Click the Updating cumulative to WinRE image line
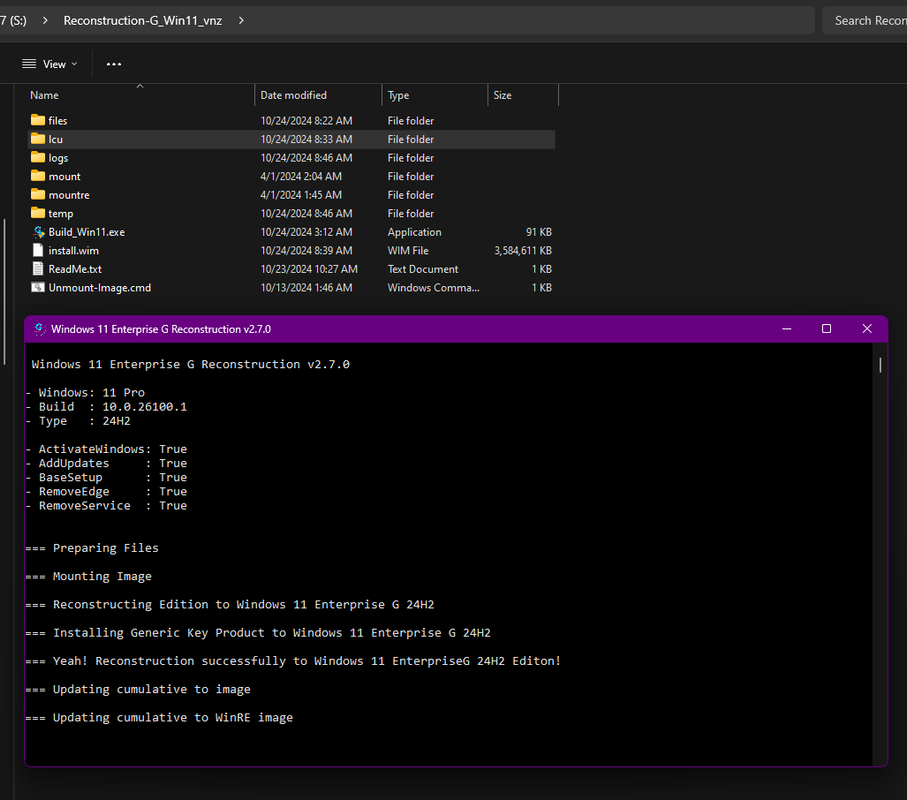 [160, 717]
